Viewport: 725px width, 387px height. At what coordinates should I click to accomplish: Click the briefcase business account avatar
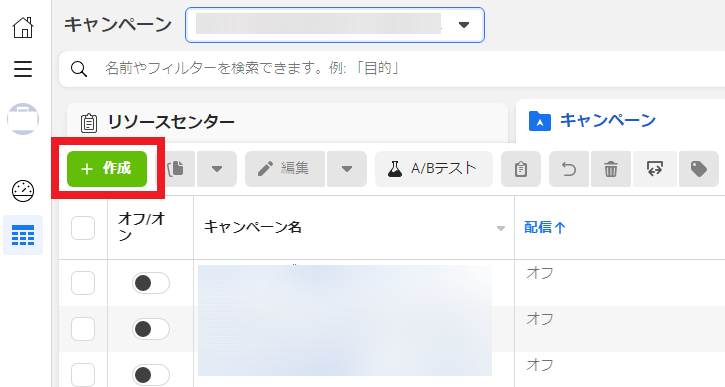point(23,119)
